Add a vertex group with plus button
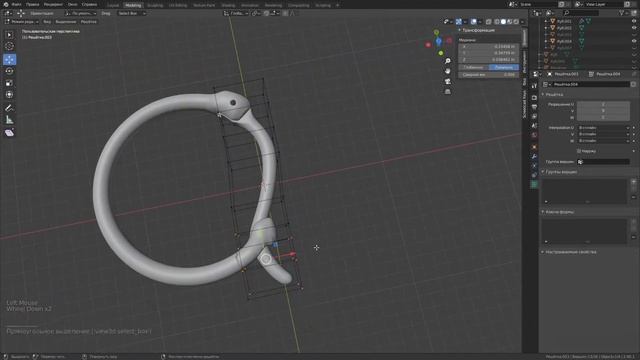The width and height of the screenshot is (640, 360). point(633,182)
